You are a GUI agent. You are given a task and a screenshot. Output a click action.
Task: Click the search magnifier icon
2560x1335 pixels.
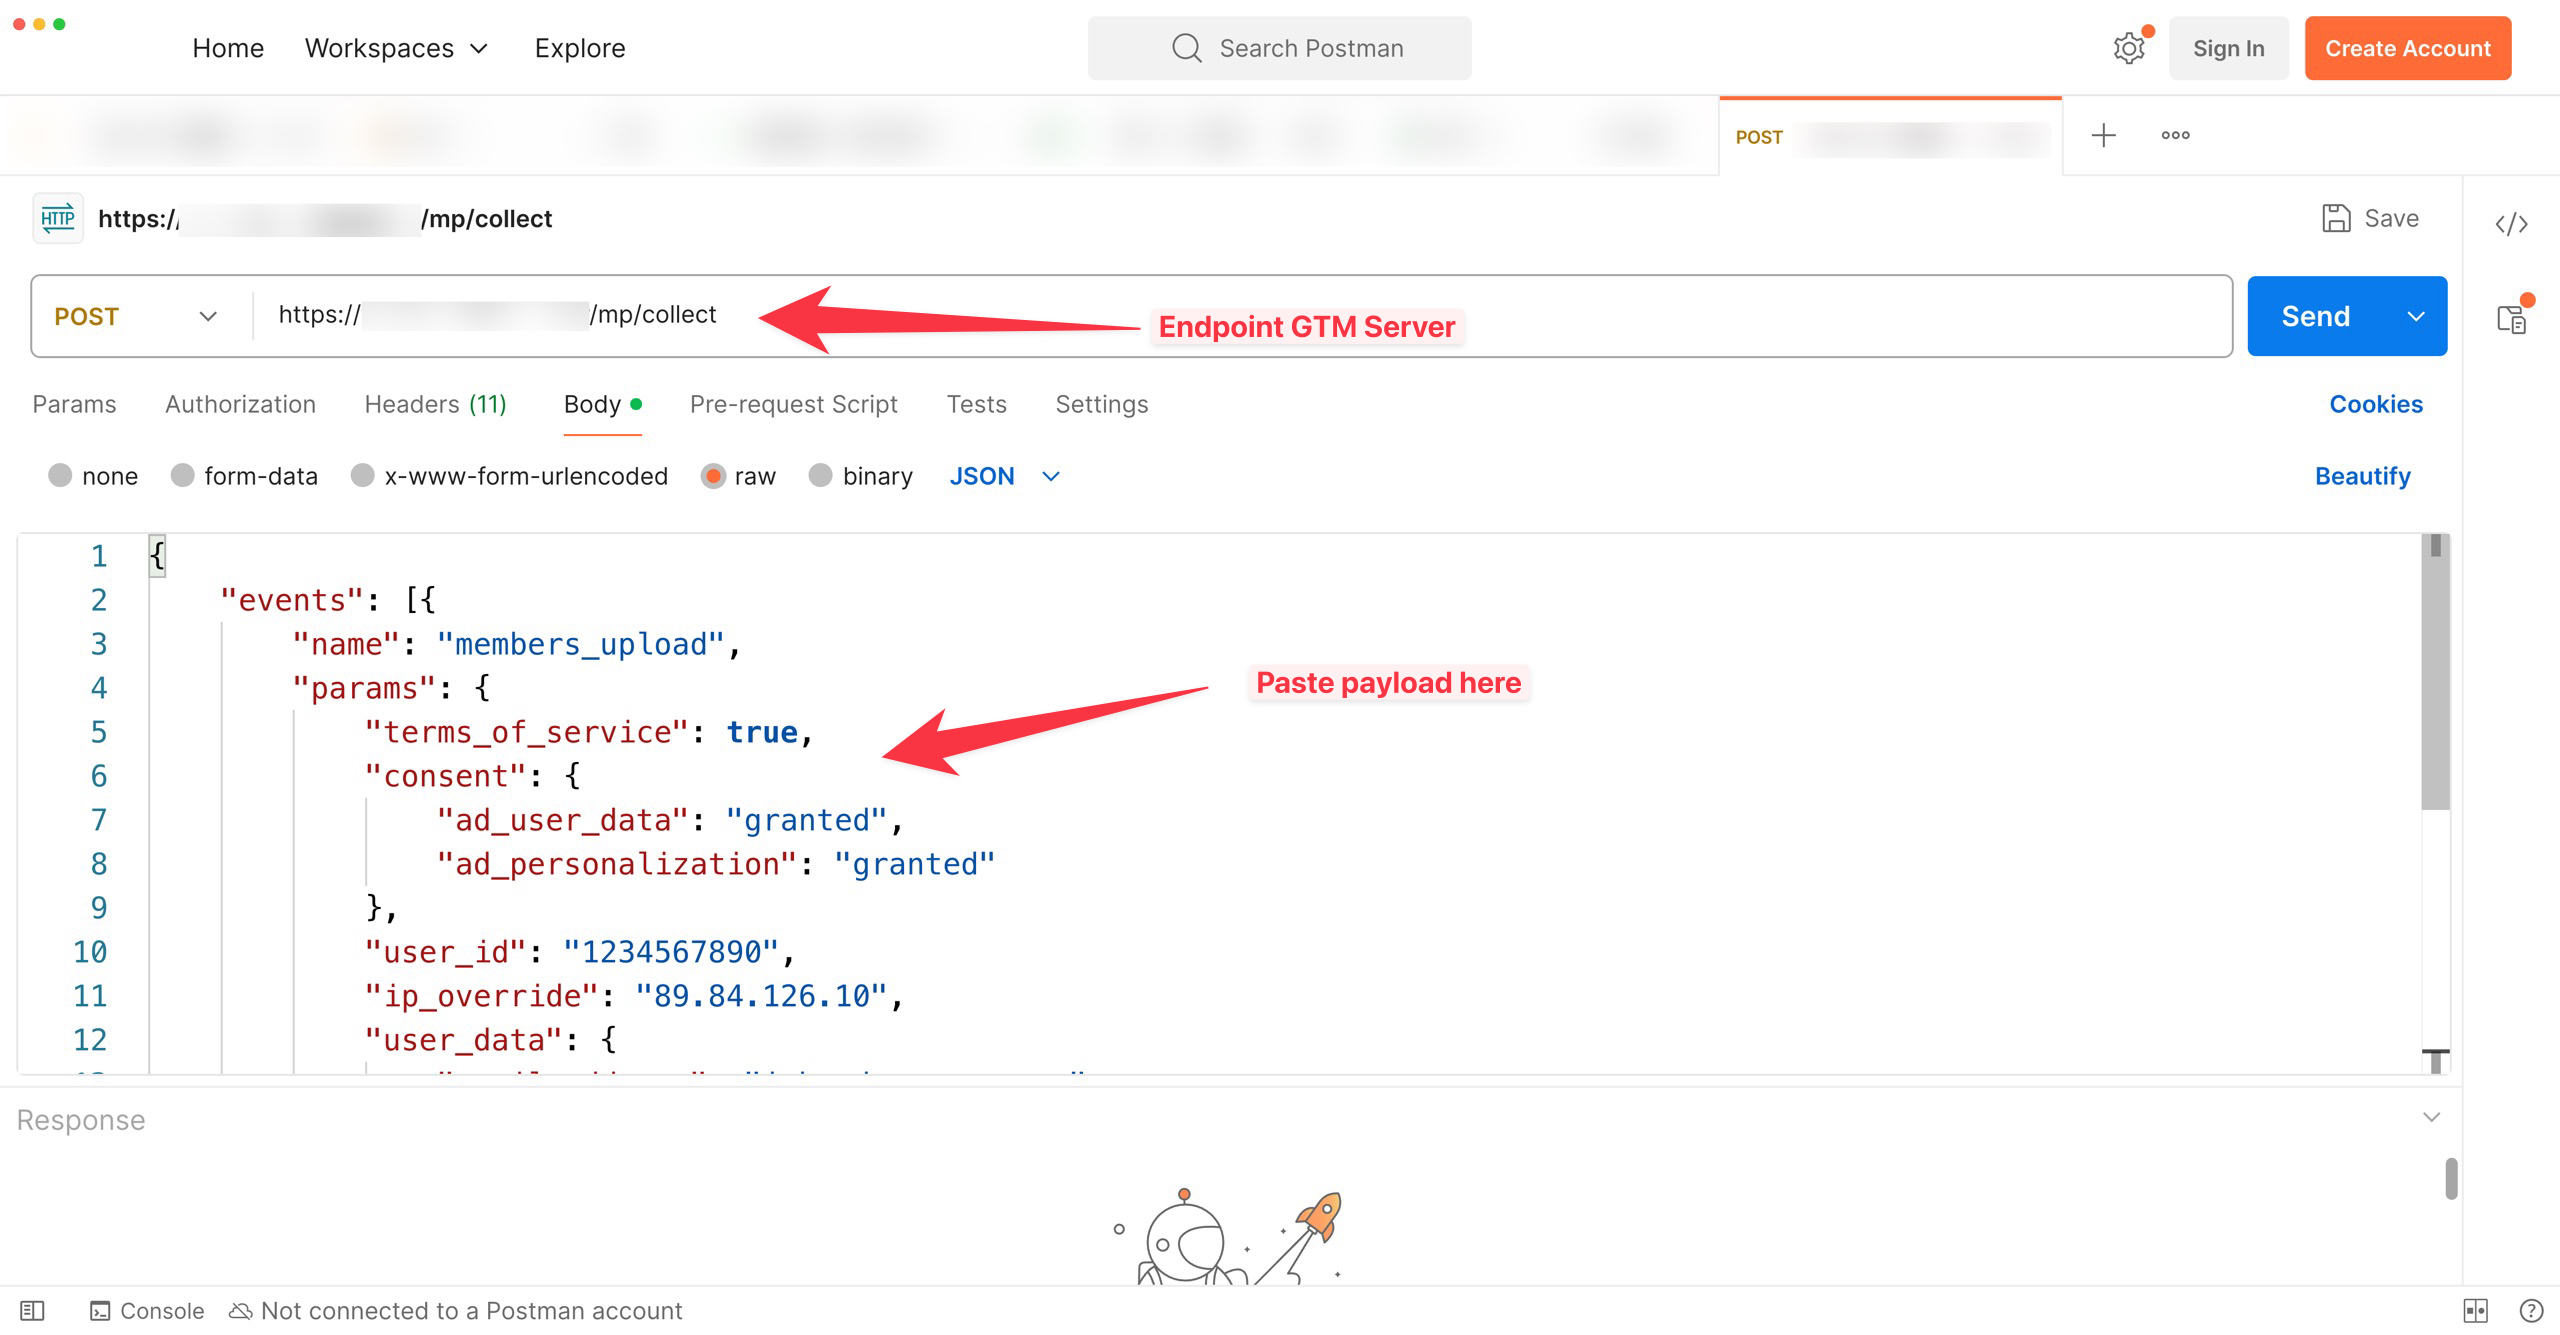tap(1186, 48)
